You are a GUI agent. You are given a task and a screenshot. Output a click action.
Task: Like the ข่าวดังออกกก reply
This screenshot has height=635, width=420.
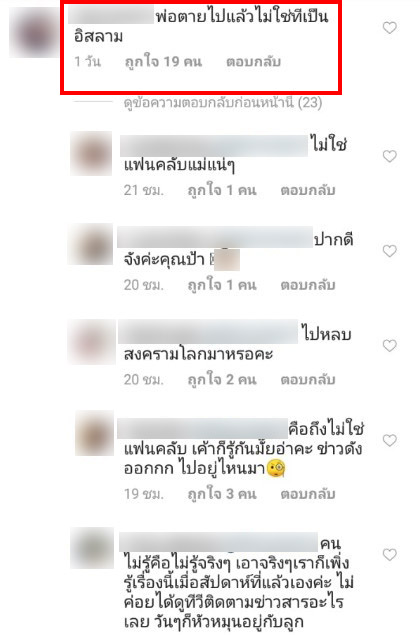(390, 440)
